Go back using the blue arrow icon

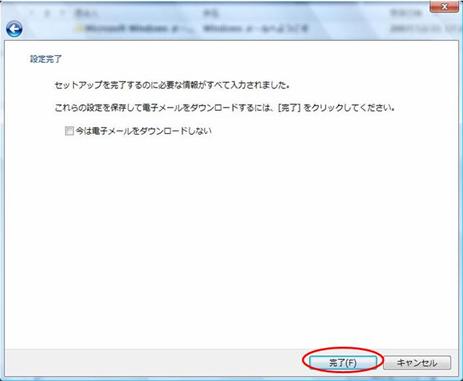[14, 29]
